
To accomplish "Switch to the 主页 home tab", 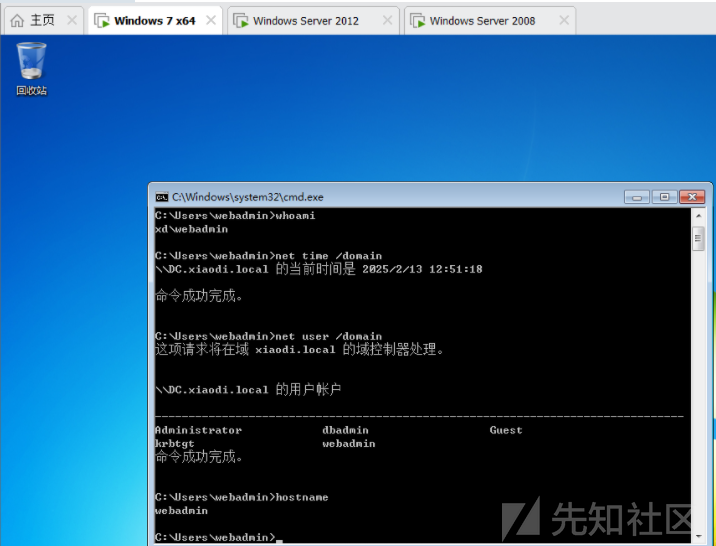I will (x=42, y=21).
